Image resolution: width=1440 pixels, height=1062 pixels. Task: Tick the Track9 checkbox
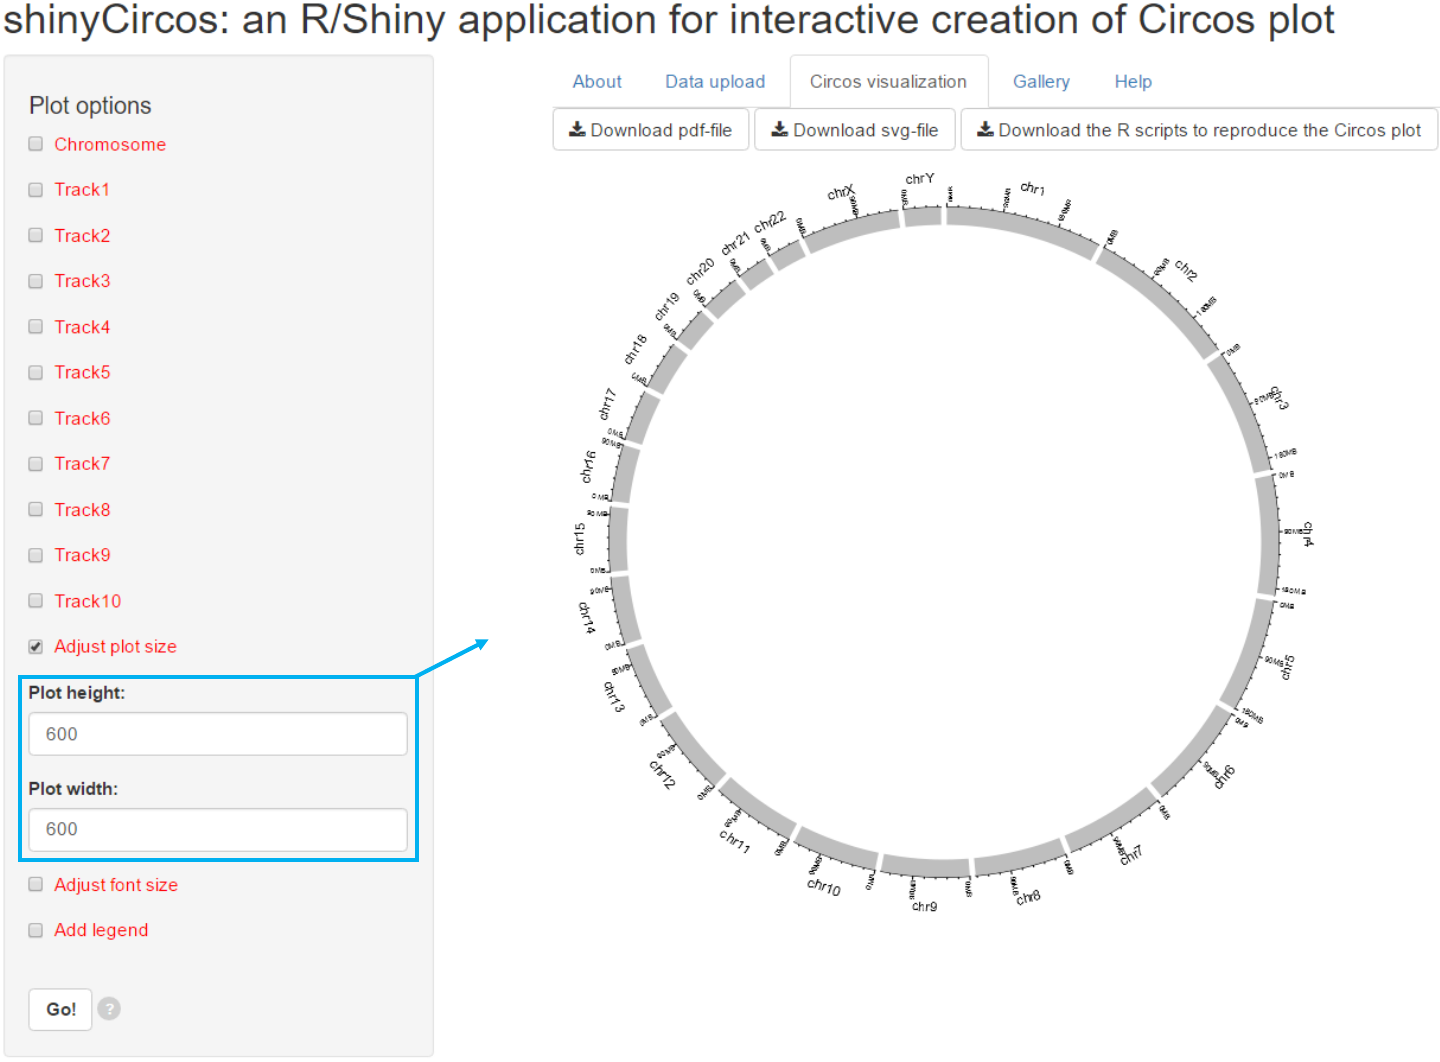pos(36,555)
